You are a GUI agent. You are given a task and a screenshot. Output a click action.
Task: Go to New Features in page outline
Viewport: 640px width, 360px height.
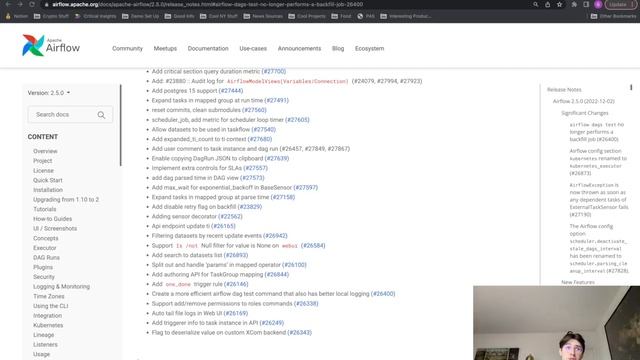(578, 282)
